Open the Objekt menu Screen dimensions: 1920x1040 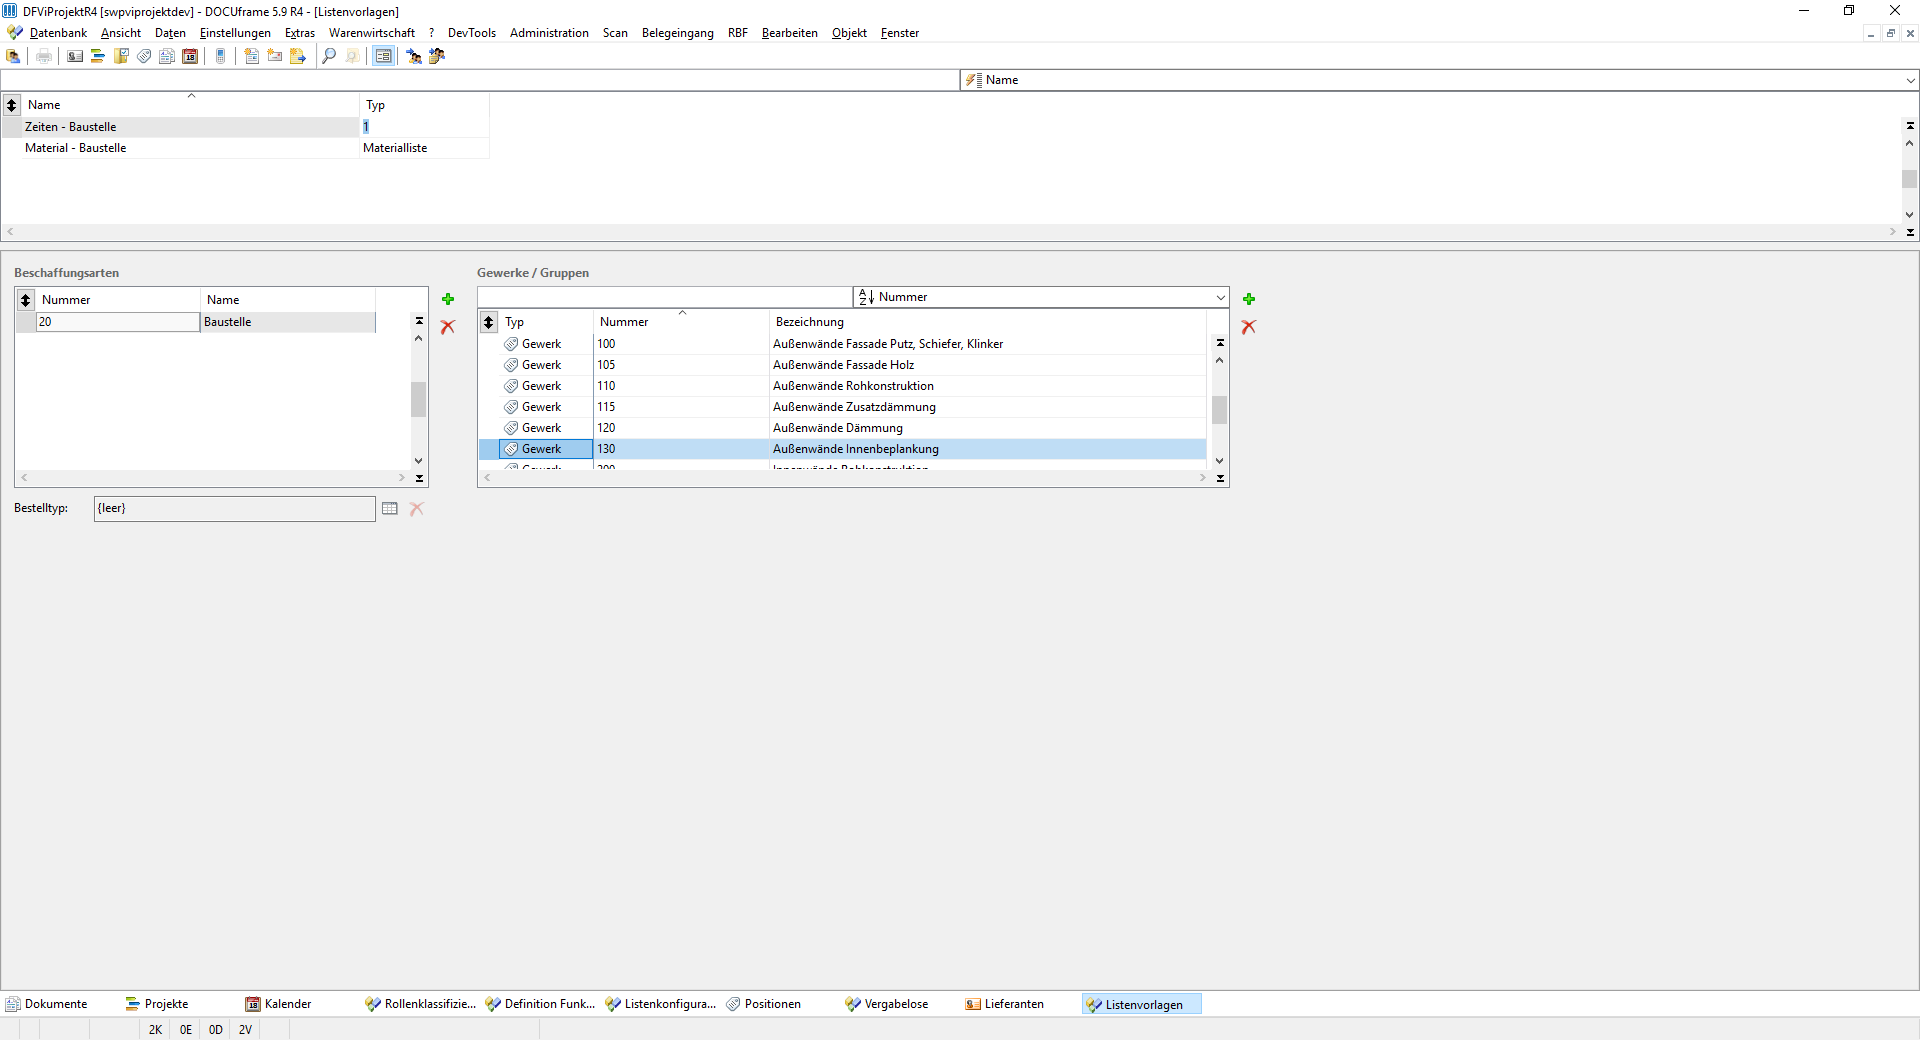(849, 33)
